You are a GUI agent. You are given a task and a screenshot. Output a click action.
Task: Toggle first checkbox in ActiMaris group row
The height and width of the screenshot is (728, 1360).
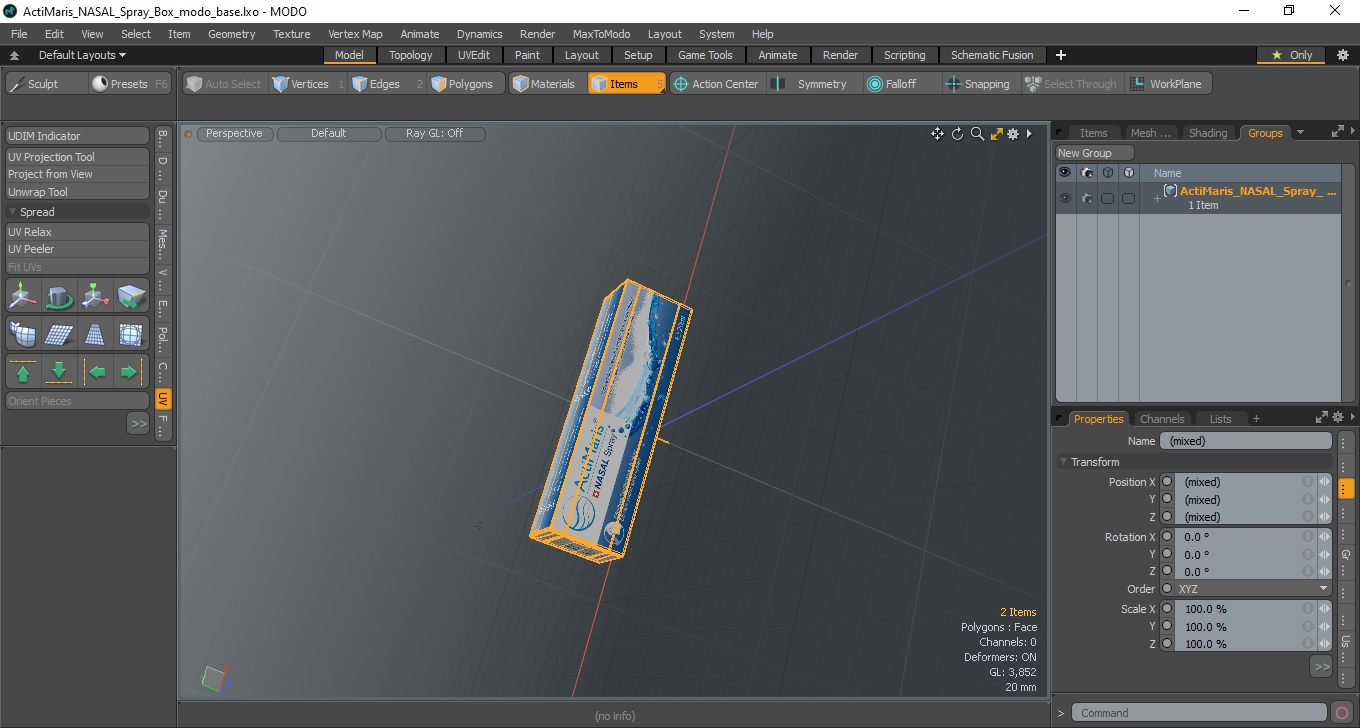pyautogui.click(x=1107, y=198)
